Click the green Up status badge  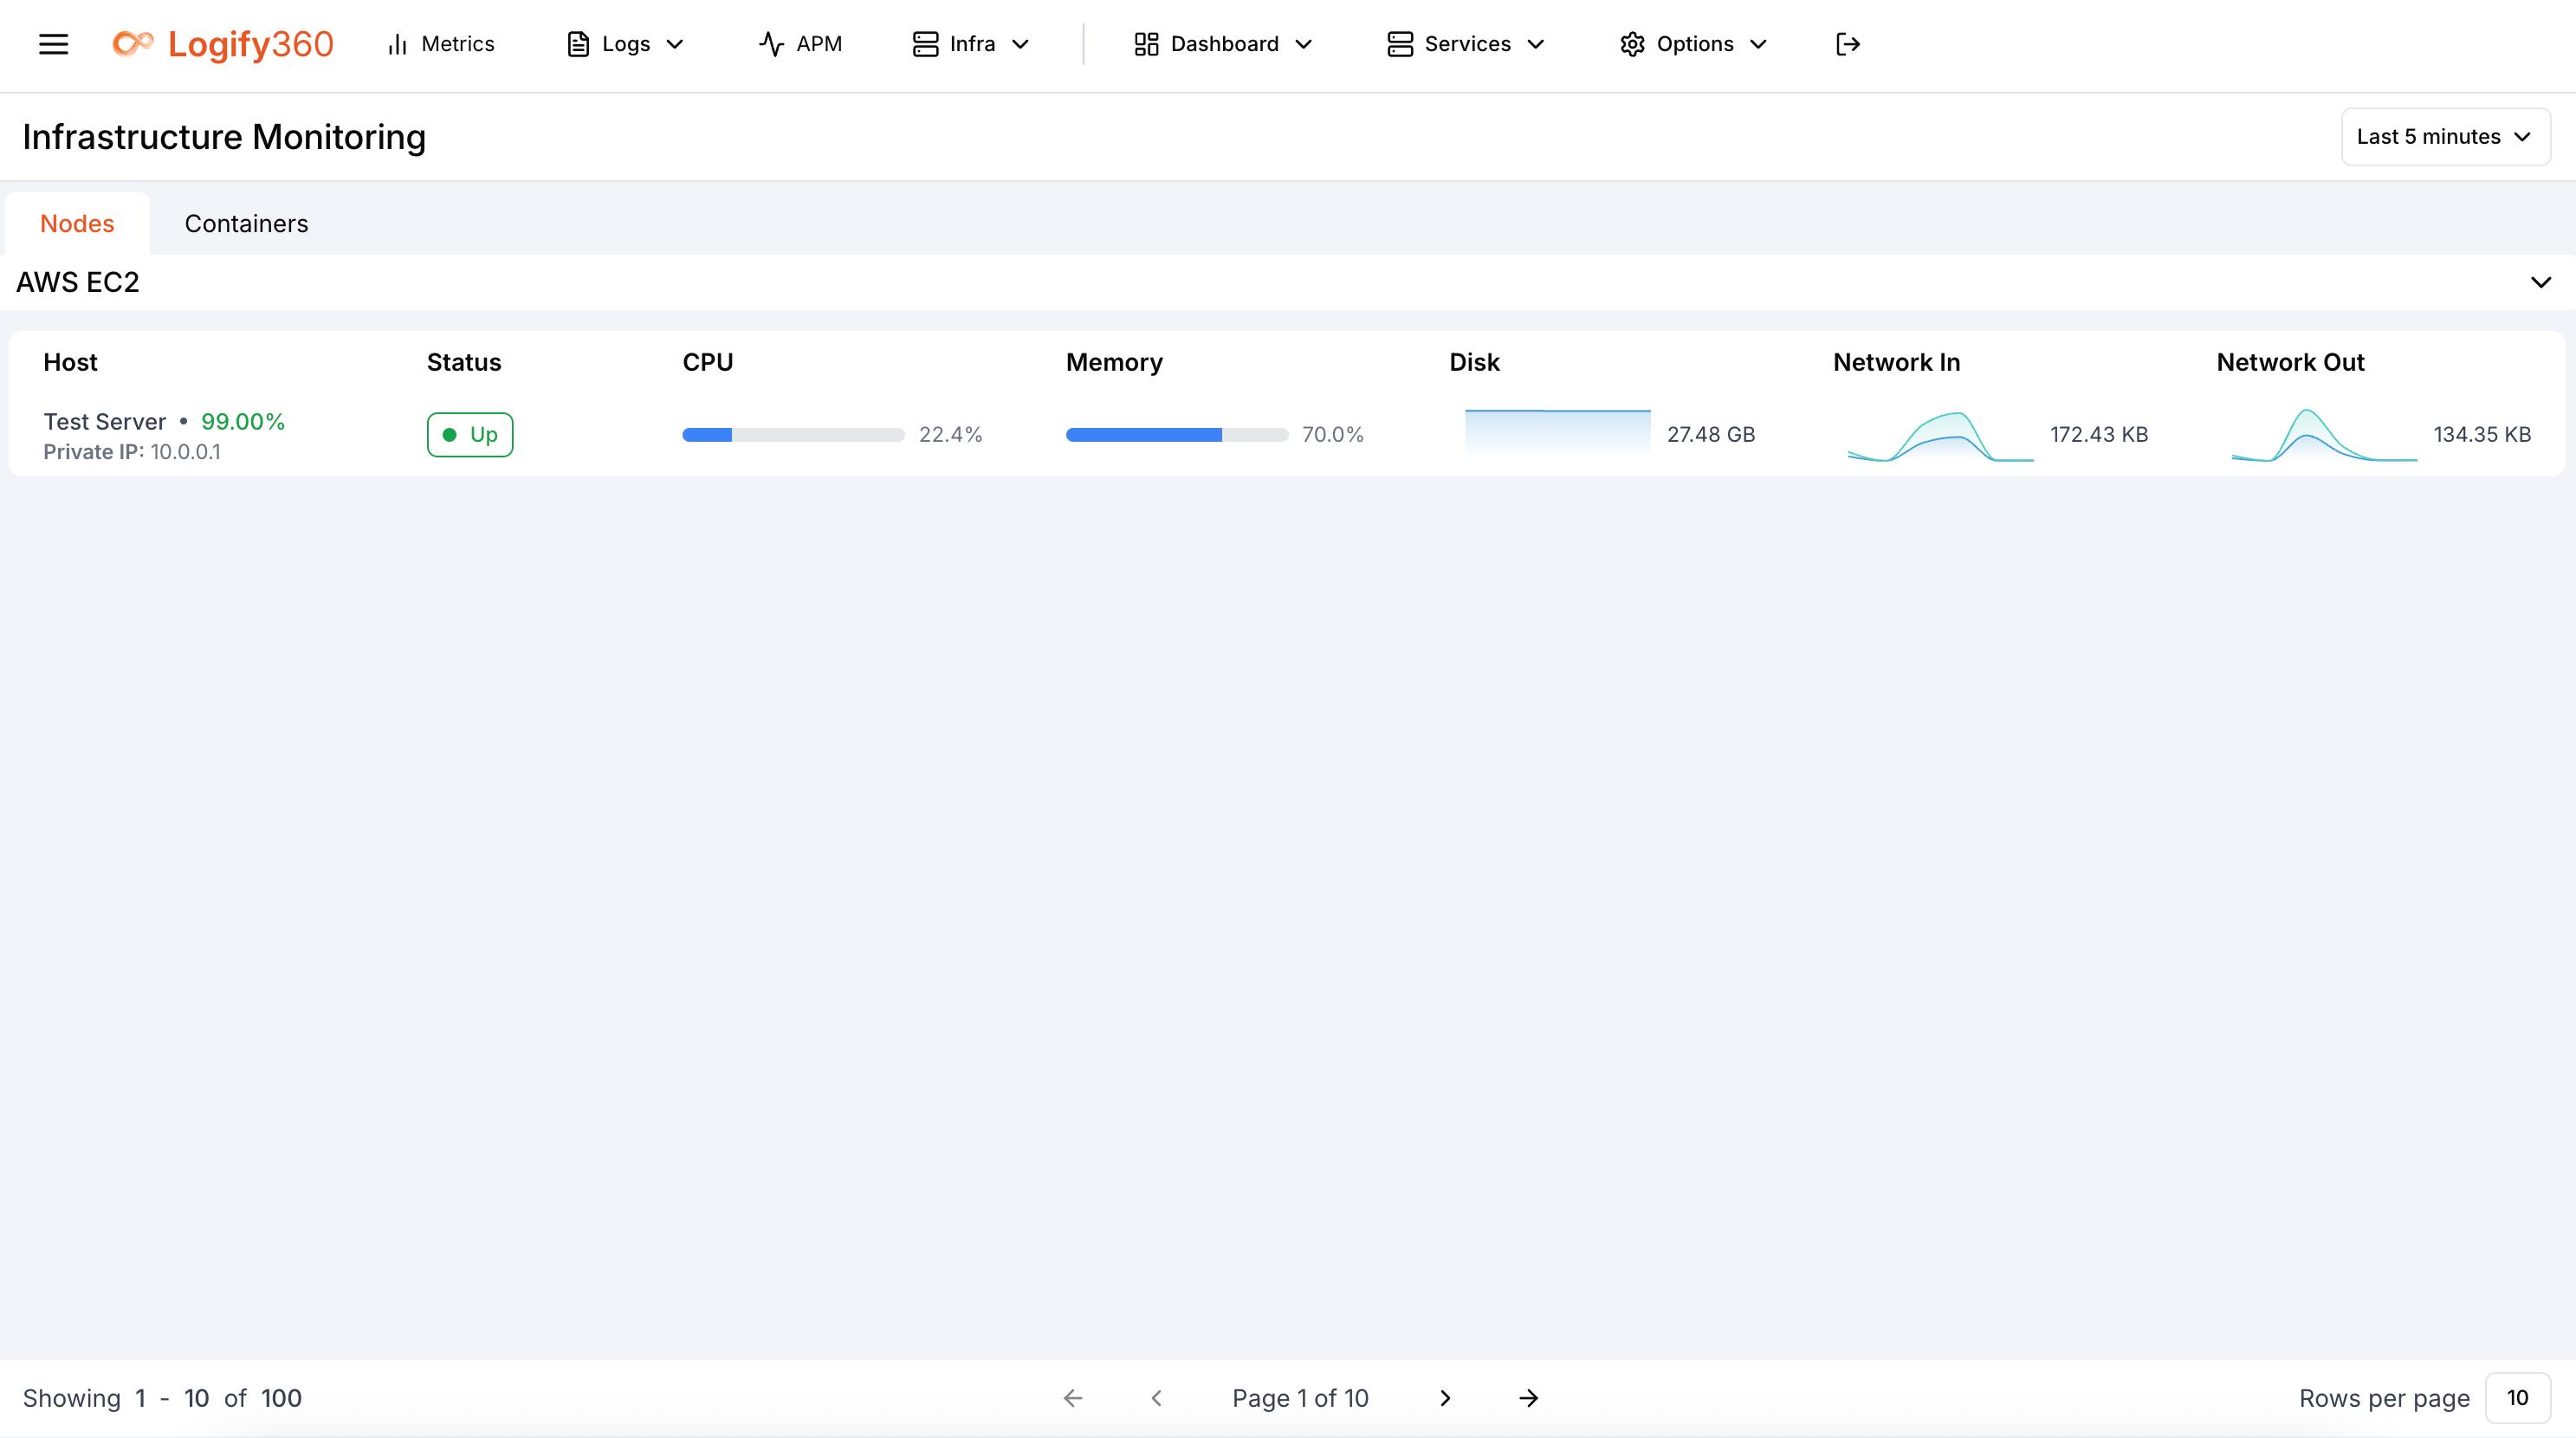(470, 435)
